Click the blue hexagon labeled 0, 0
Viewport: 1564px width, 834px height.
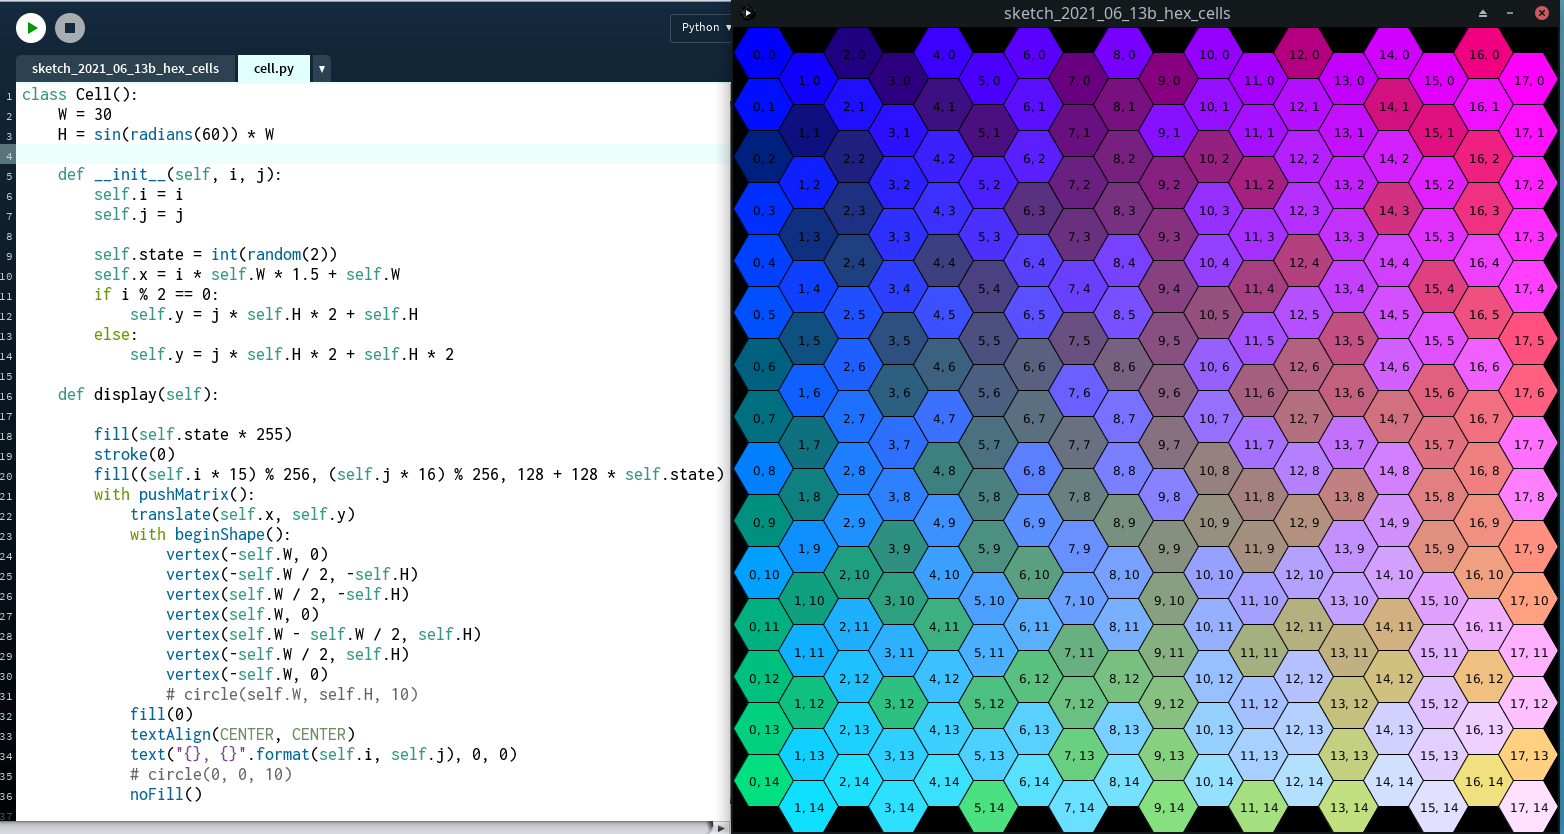point(764,55)
